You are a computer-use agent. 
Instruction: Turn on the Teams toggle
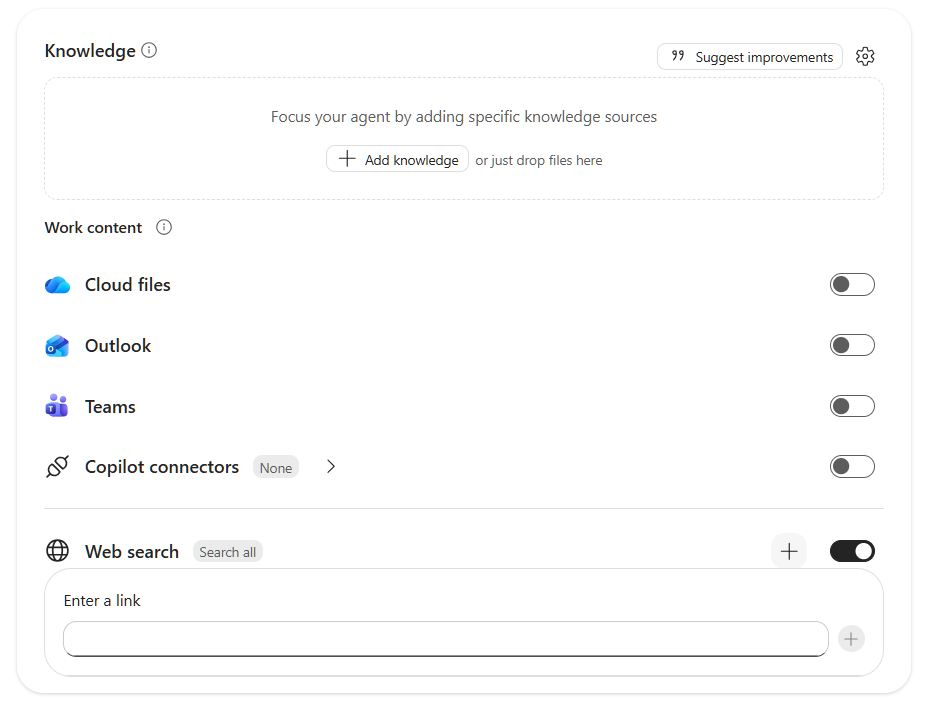pos(852,406)
